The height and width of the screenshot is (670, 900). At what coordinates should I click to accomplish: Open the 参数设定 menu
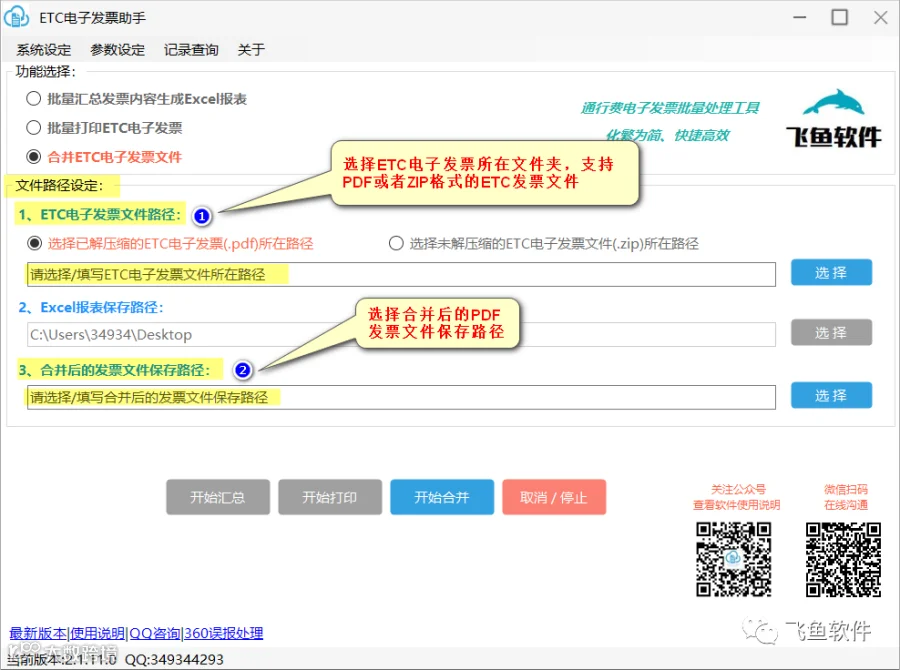(118, 50)
